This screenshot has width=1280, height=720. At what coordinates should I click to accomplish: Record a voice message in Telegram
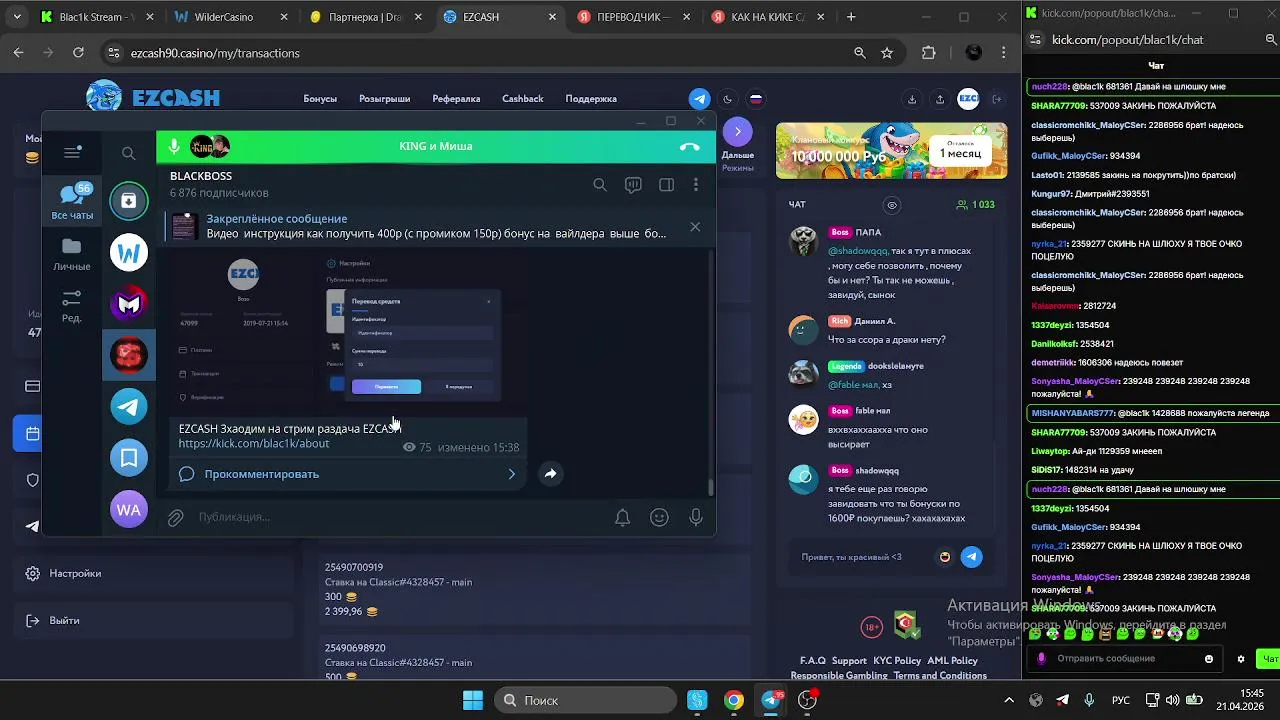(x=696, y=517)
